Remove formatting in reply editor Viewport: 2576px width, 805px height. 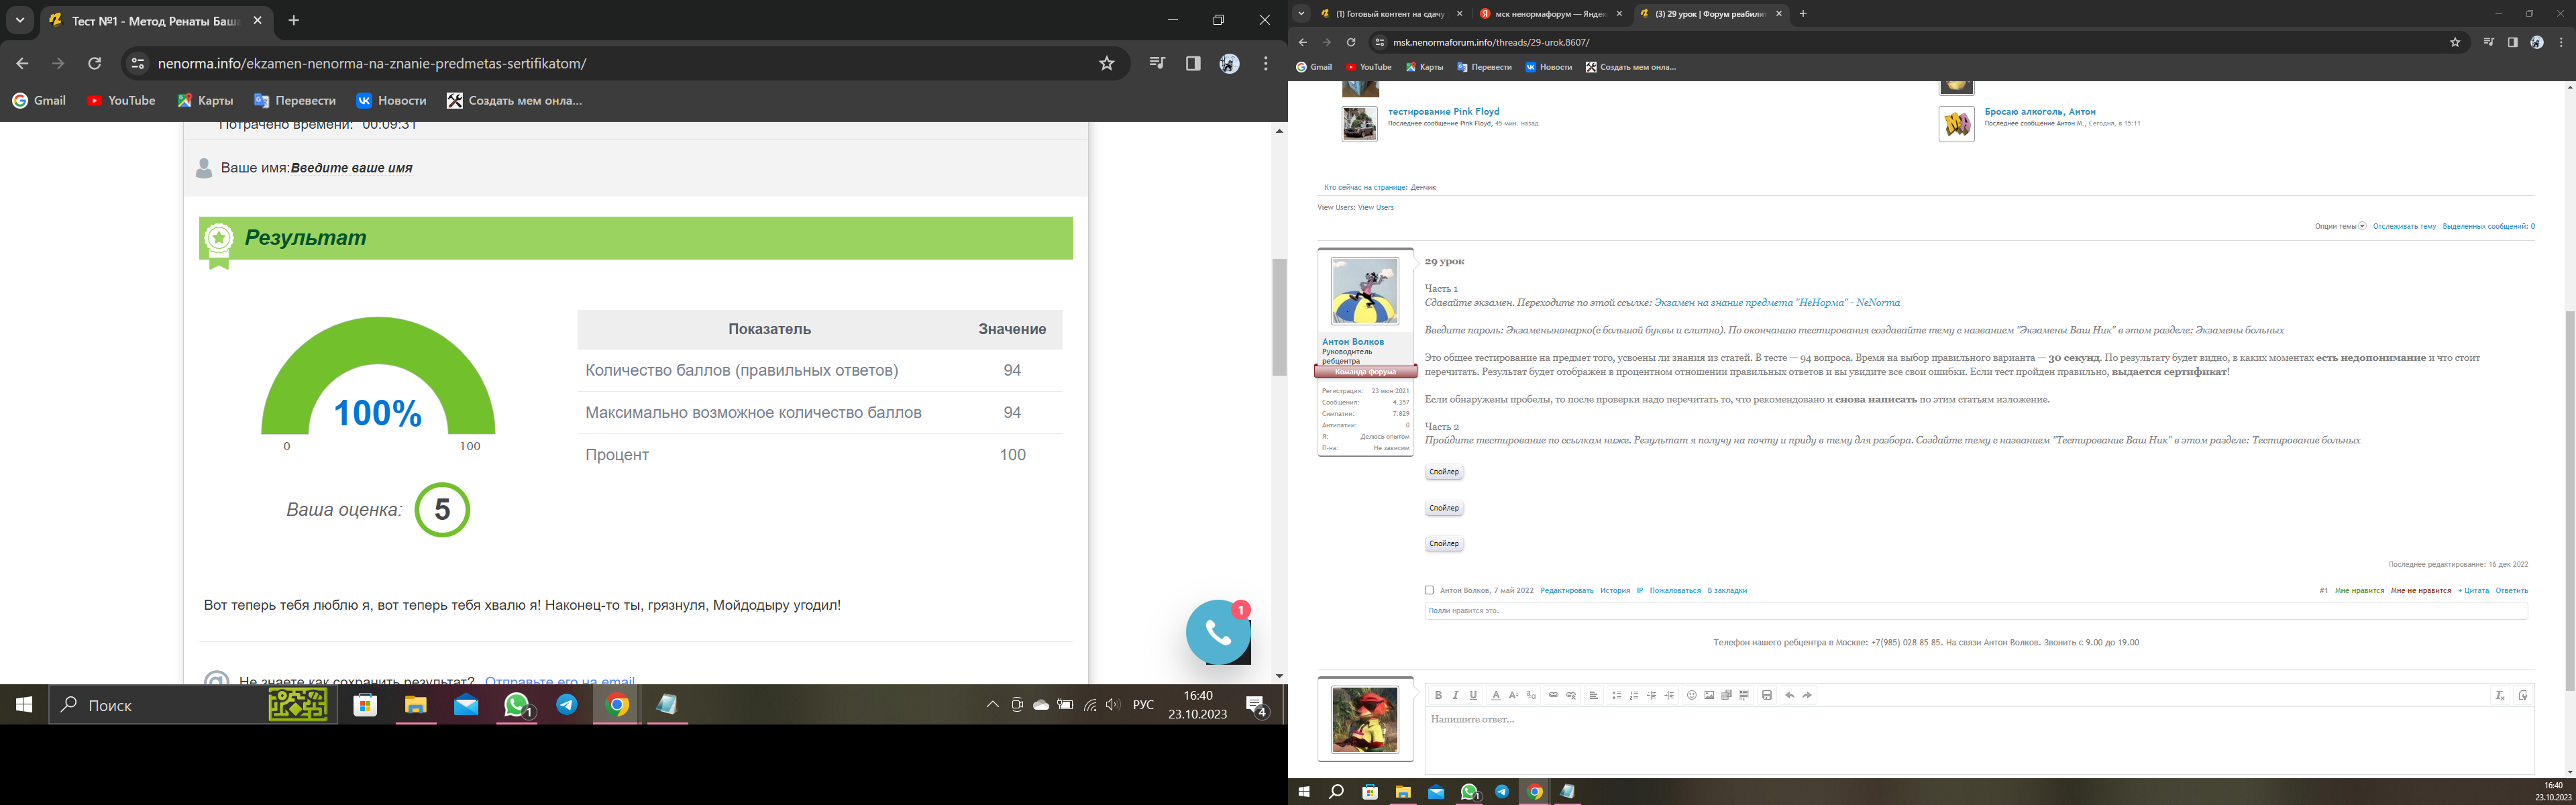(2500, 695)
